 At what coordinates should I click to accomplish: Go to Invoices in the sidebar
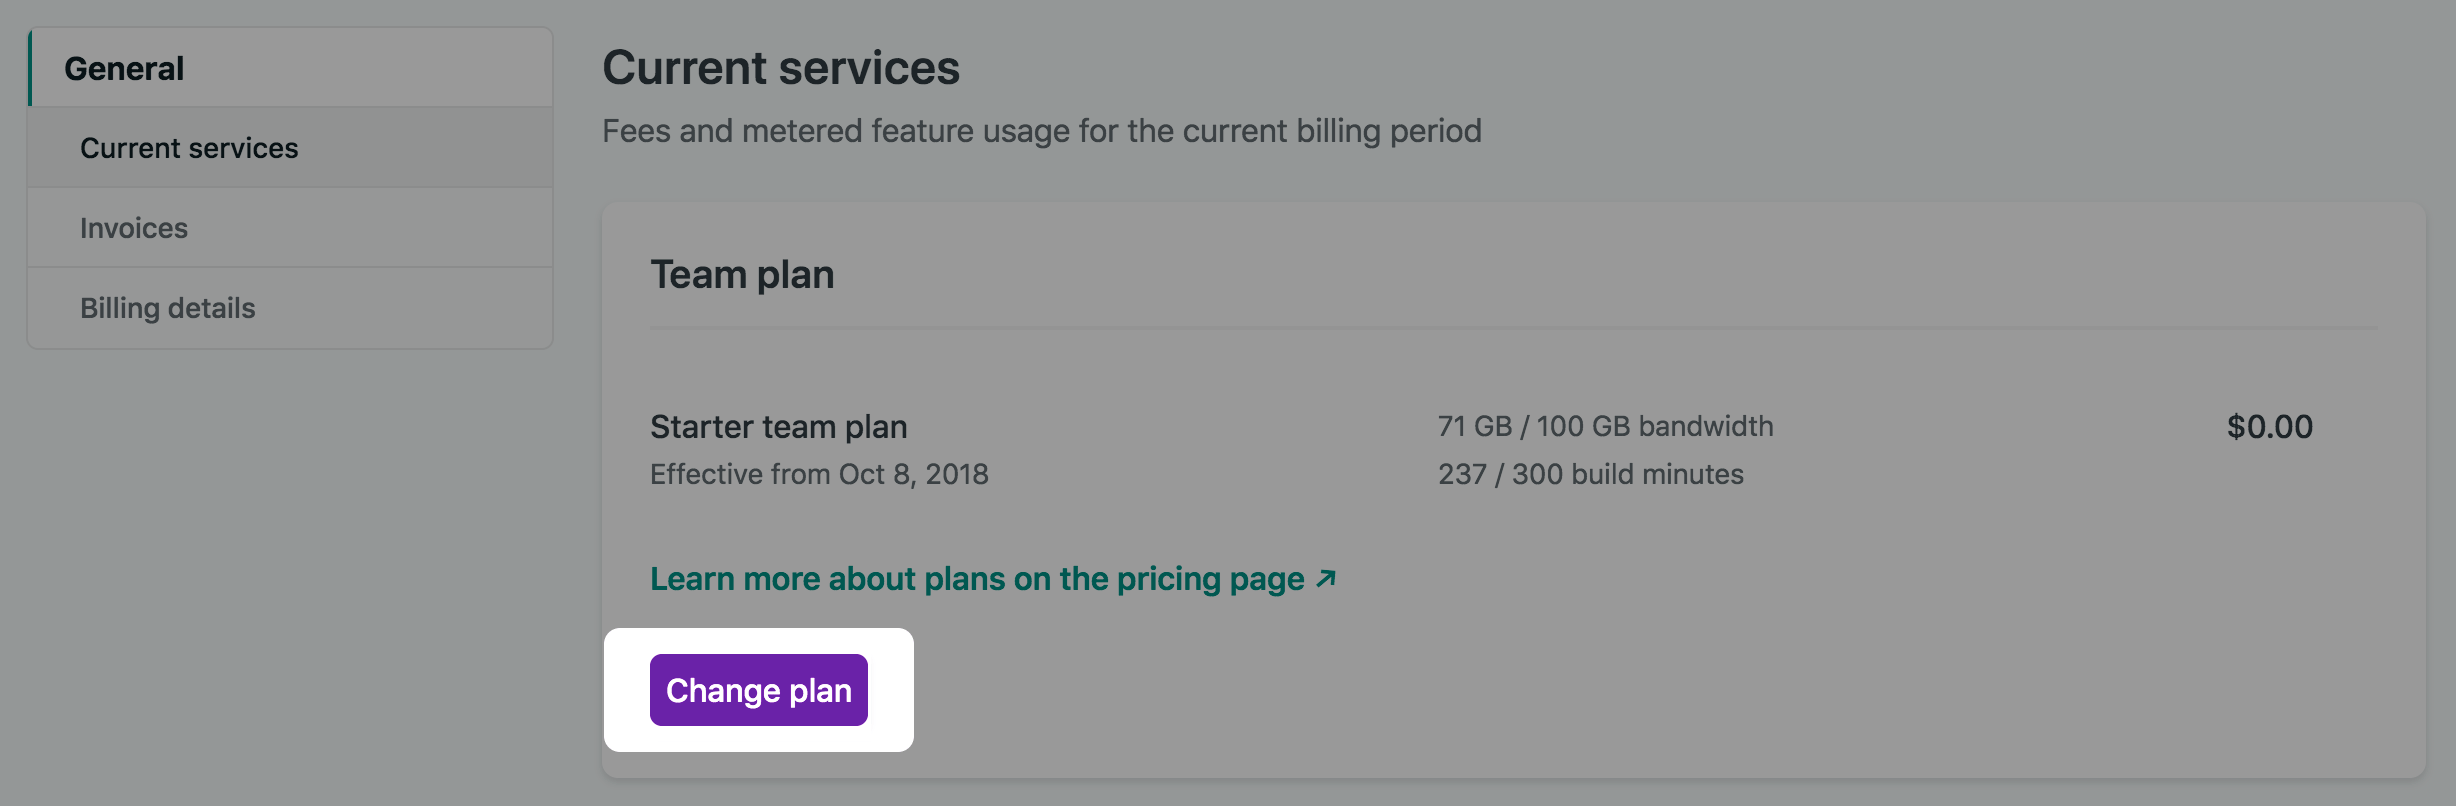(x=134, y=228)
